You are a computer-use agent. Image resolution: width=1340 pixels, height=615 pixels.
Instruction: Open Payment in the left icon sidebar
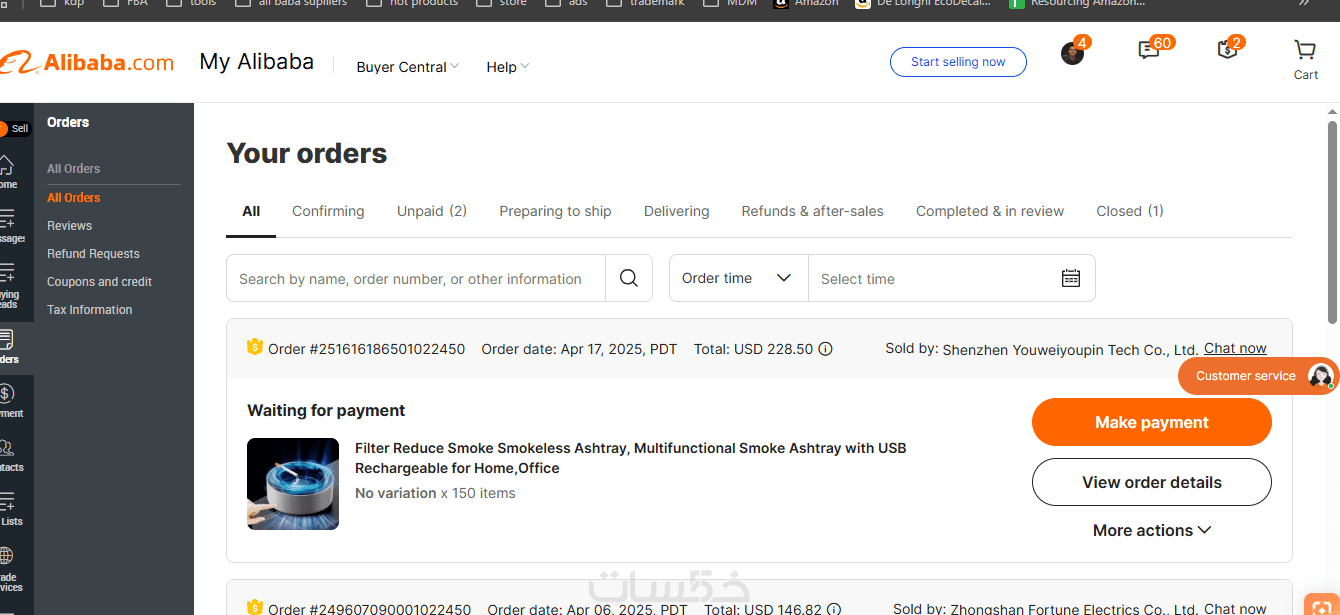tap(9, 401)
